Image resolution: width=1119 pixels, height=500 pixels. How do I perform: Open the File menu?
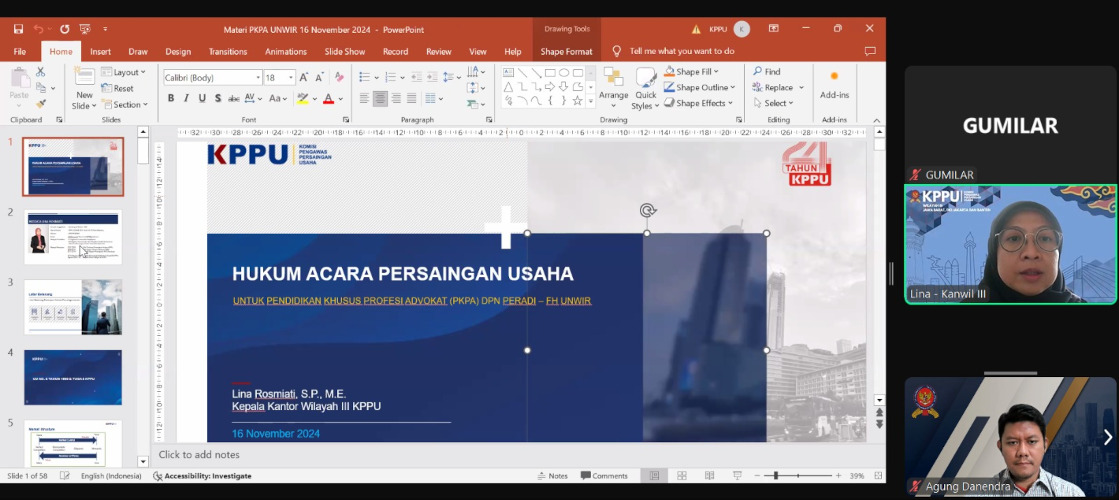[x=20, y=51]
